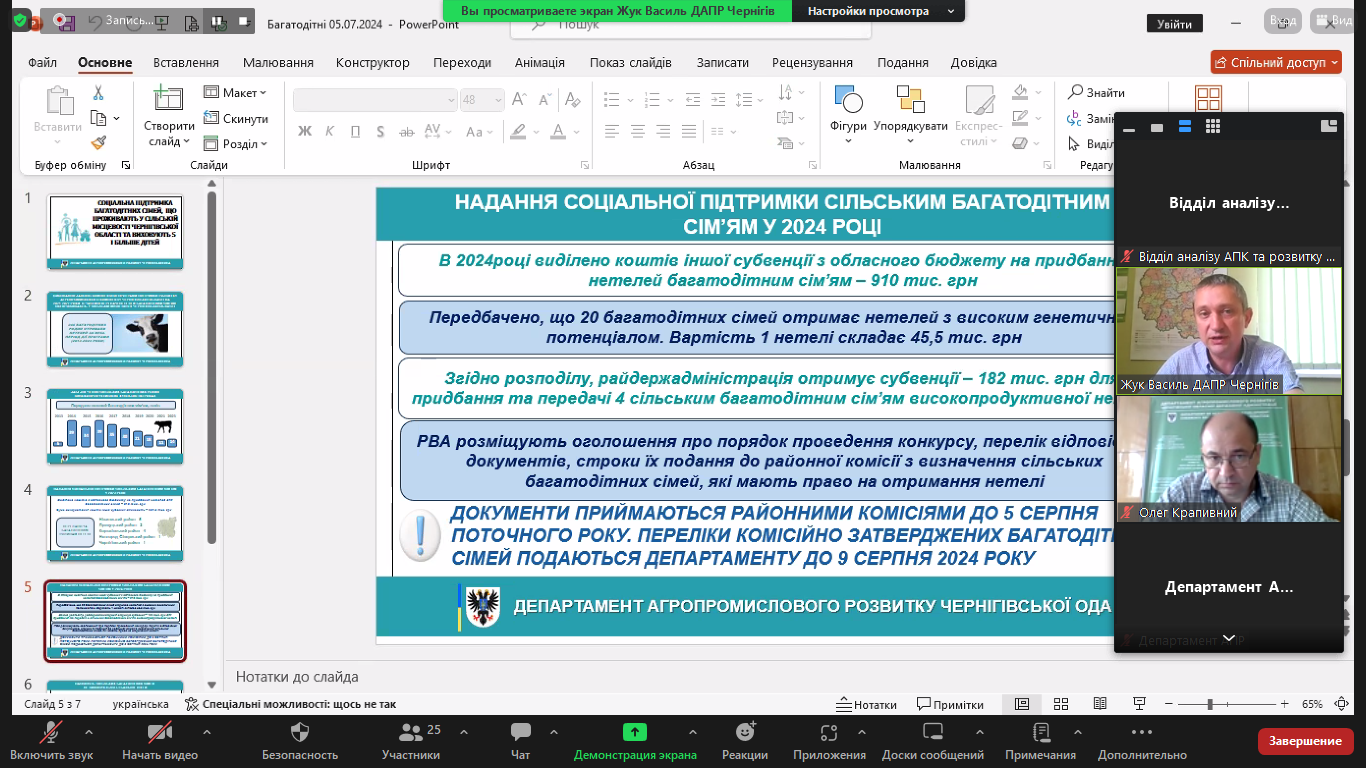
Task: Switch to the Конструктор tab
Action: [x=373, y=62]
